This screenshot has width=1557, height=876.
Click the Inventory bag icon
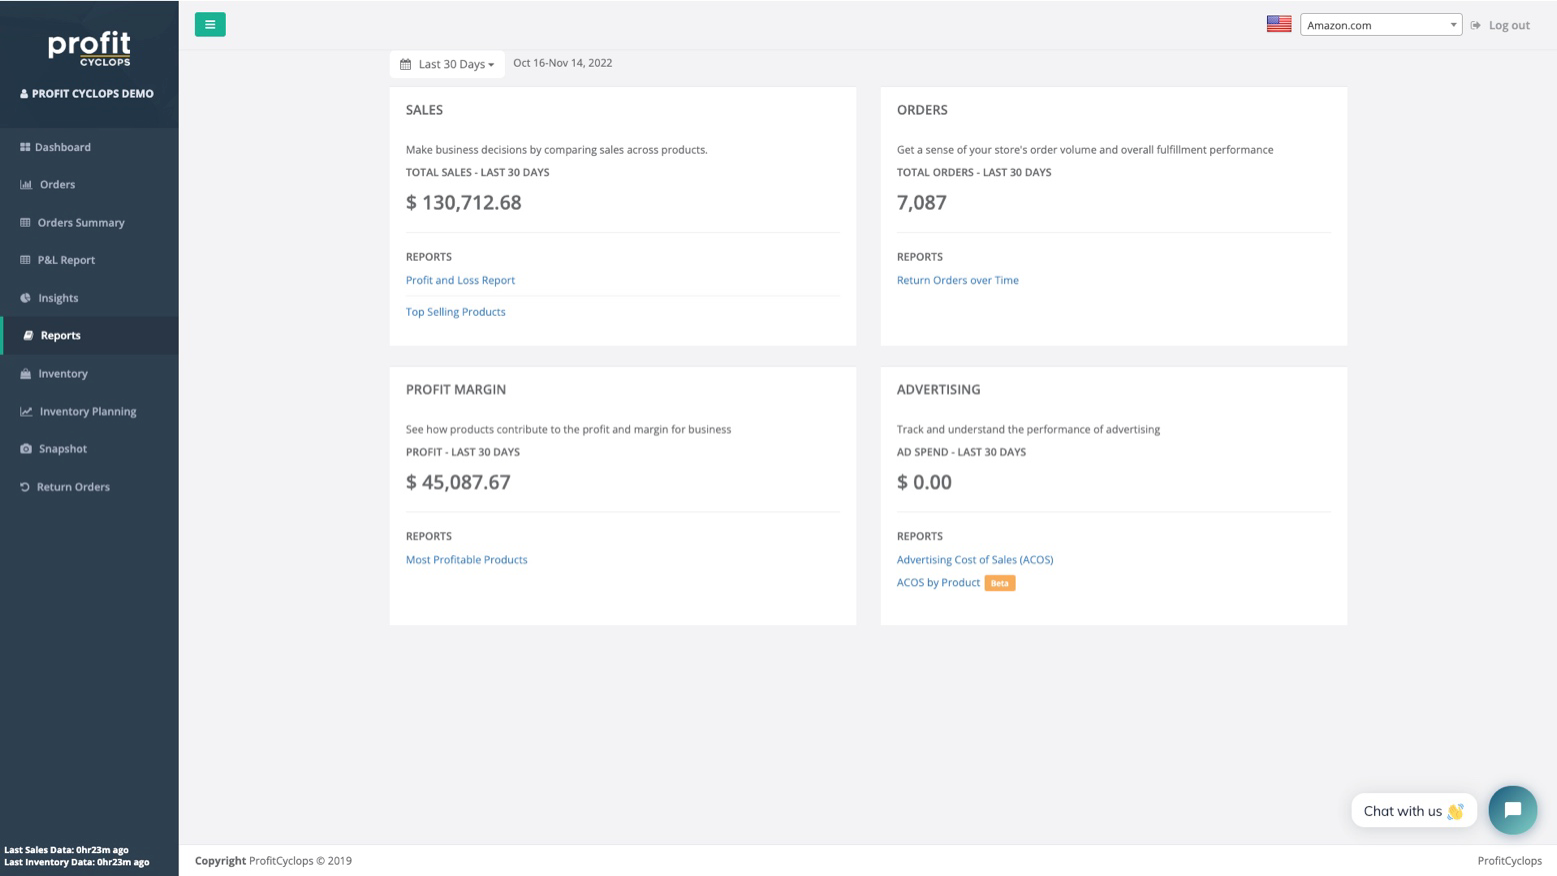pyautogui.click(x=26, y=374)
